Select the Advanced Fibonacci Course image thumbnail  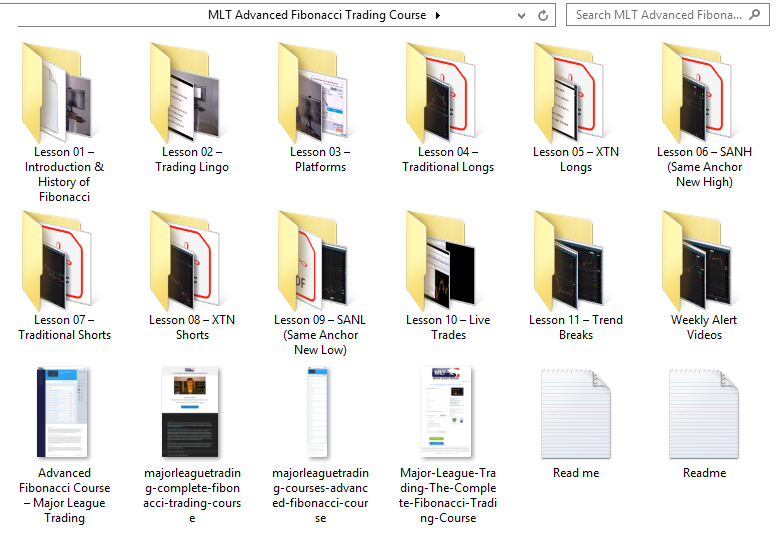click(64, 413)
